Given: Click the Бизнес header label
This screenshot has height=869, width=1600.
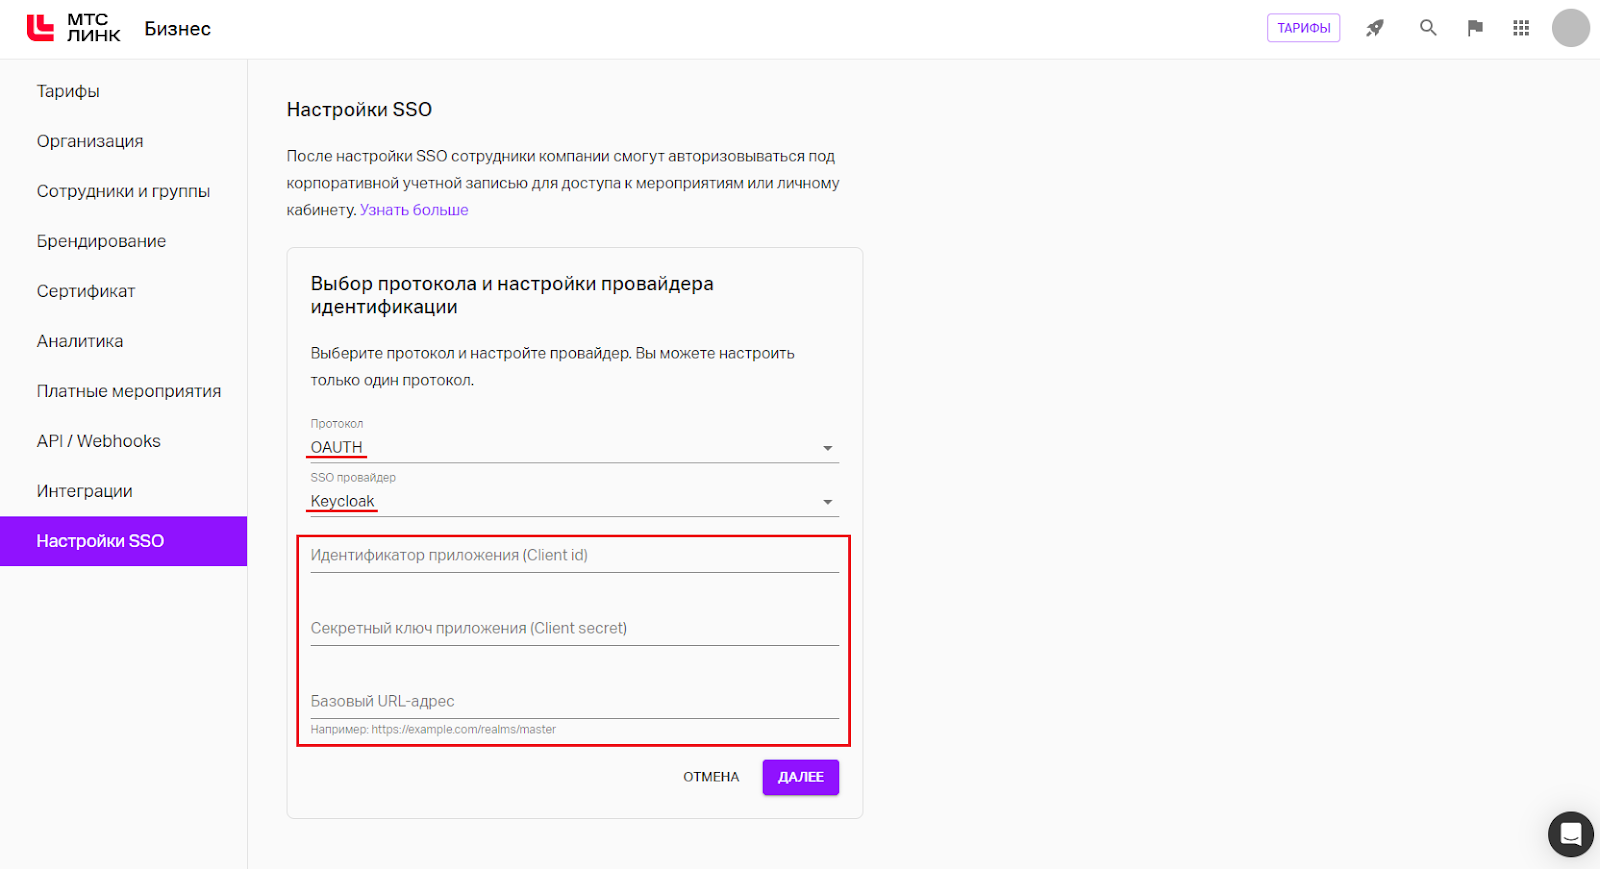Looking at the screenshot, I should click(177, 29).
